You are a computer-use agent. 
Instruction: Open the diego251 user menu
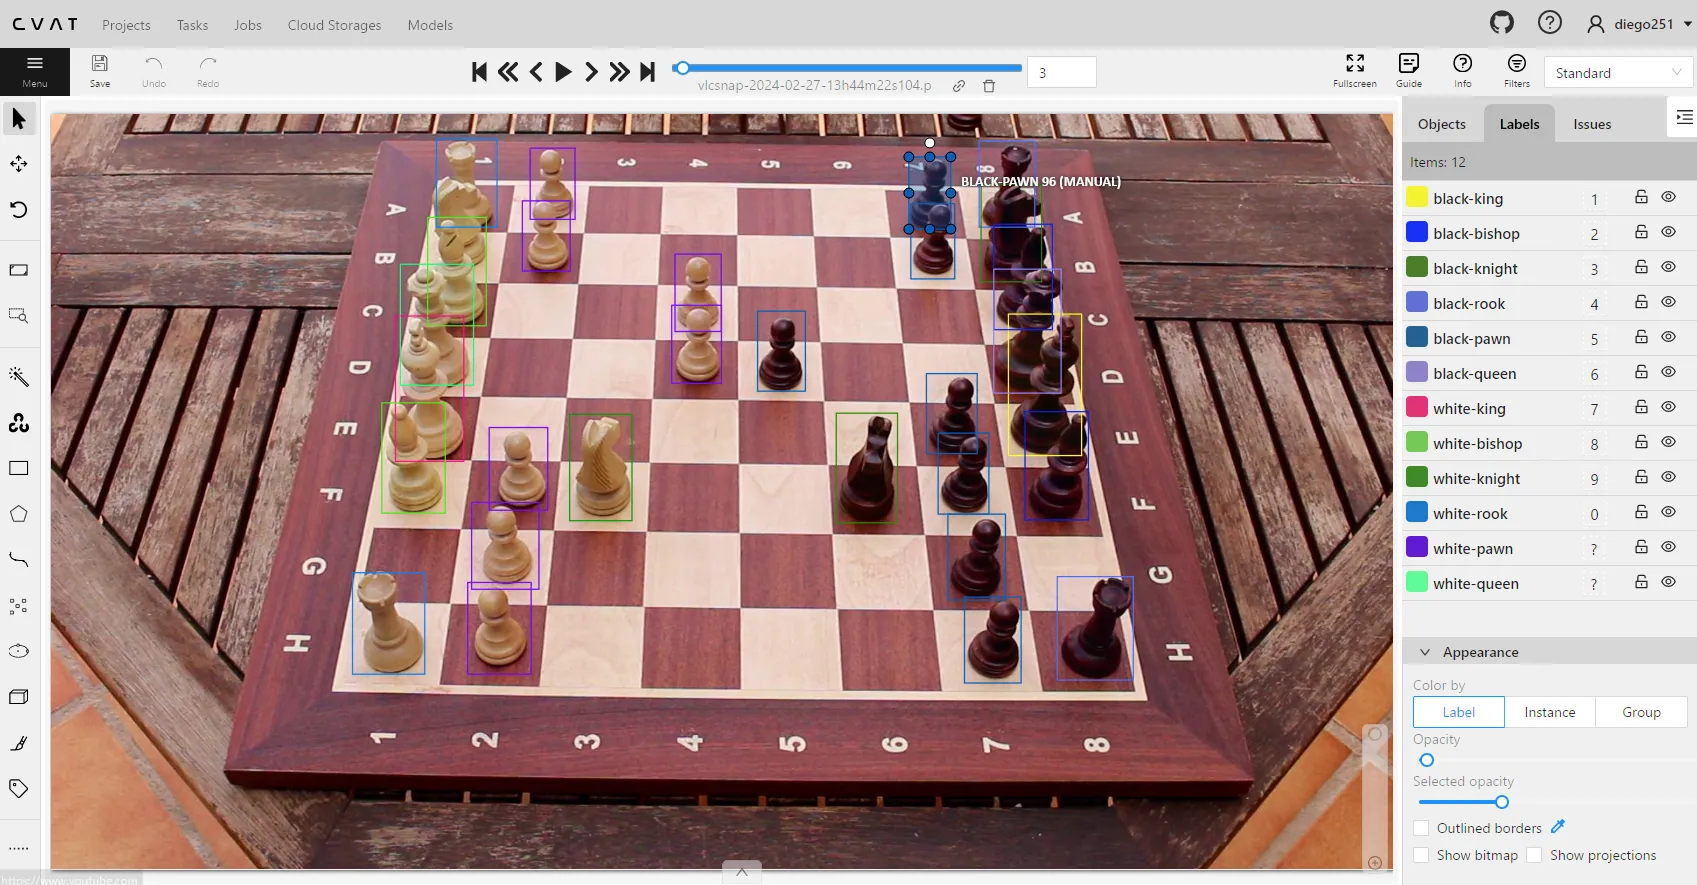click(x=1640, y=24)
